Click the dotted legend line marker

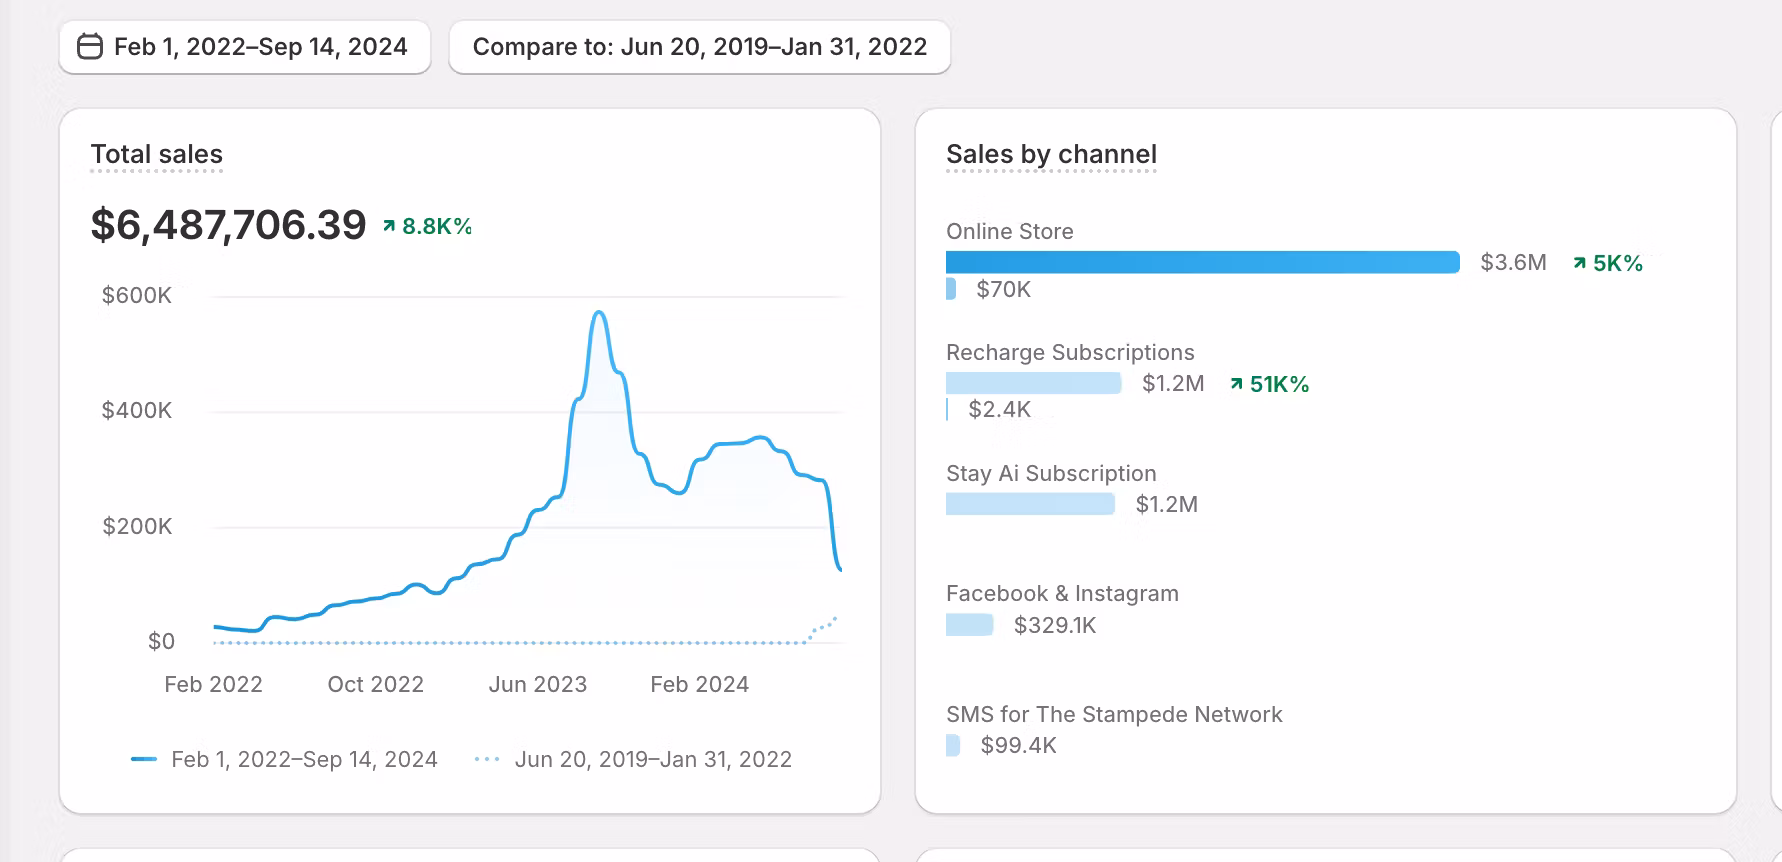point(487,759)
